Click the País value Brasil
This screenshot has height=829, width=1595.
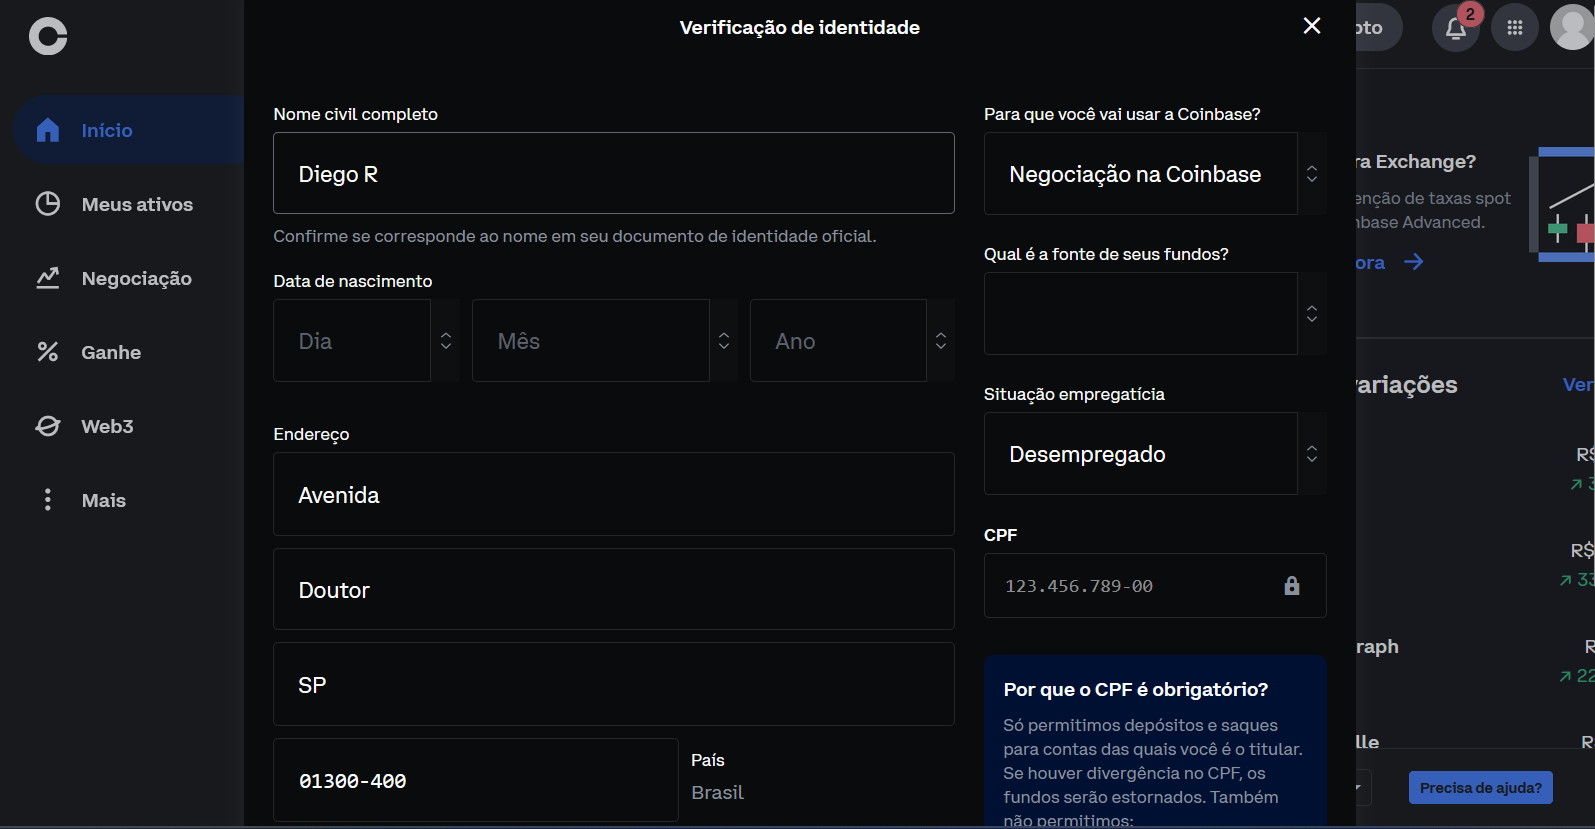click(717, 792)
